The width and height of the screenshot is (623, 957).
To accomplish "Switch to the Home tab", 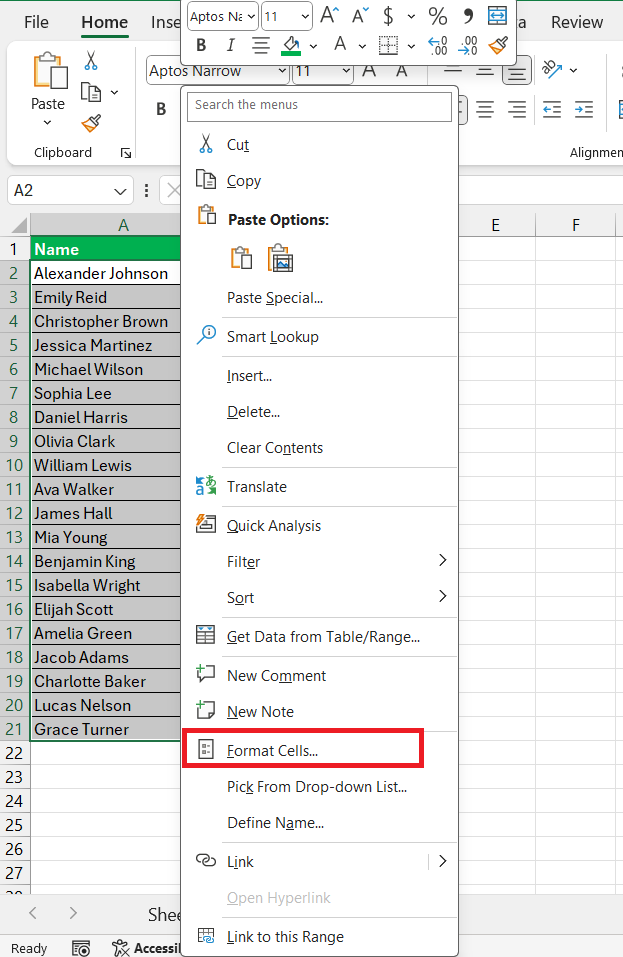I will (104, 22).
